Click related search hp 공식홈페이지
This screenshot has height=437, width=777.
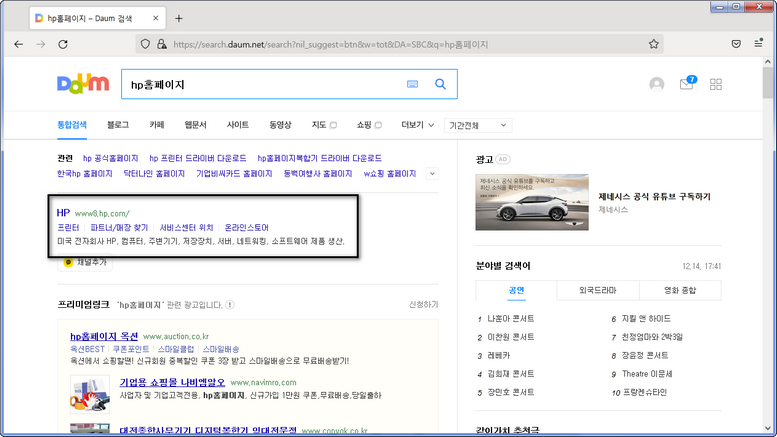111,158
